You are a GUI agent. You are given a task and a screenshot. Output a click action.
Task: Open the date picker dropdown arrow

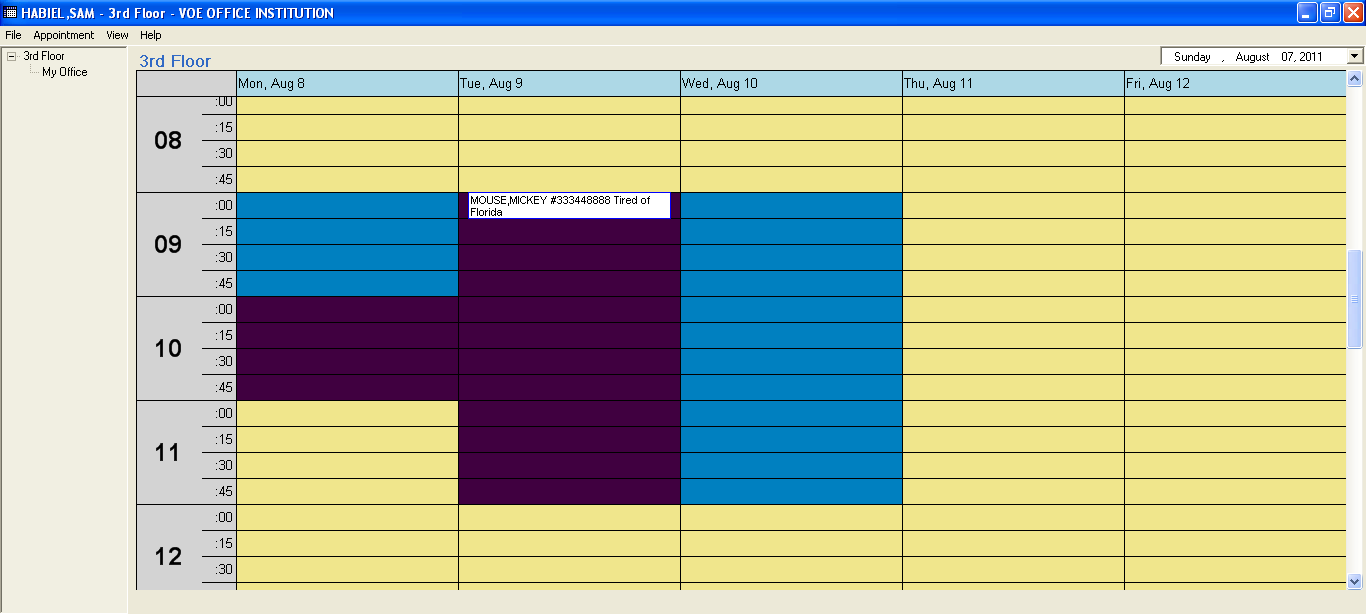pyautogui.click(x=1355, y=57)
